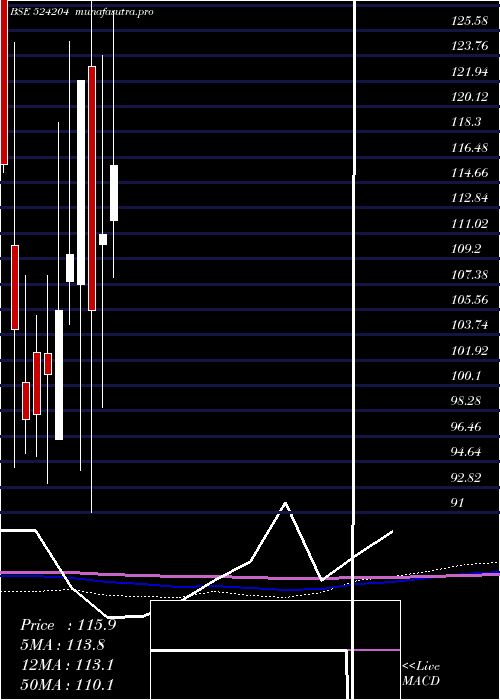Click the long red candlestick body beside the tallest white candle
This screenshot has width=500, height=700.
coord(92,188)
